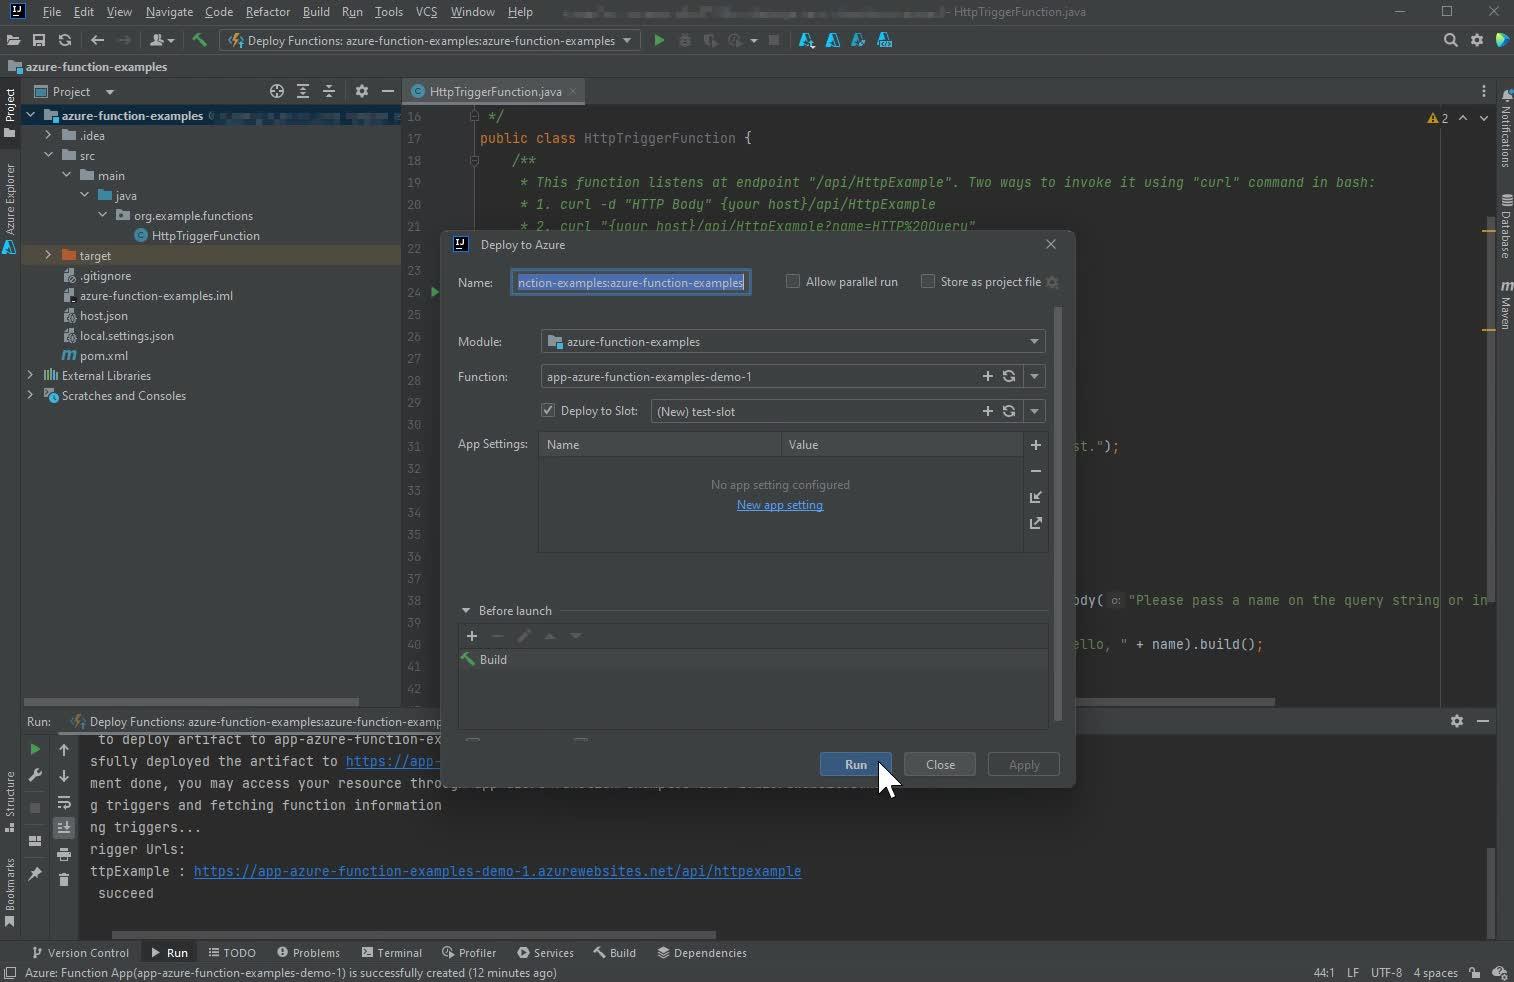This screenshot has height=982, width=1514.
Task: Expand the .idea folder
Action: (x=48, y=136)
